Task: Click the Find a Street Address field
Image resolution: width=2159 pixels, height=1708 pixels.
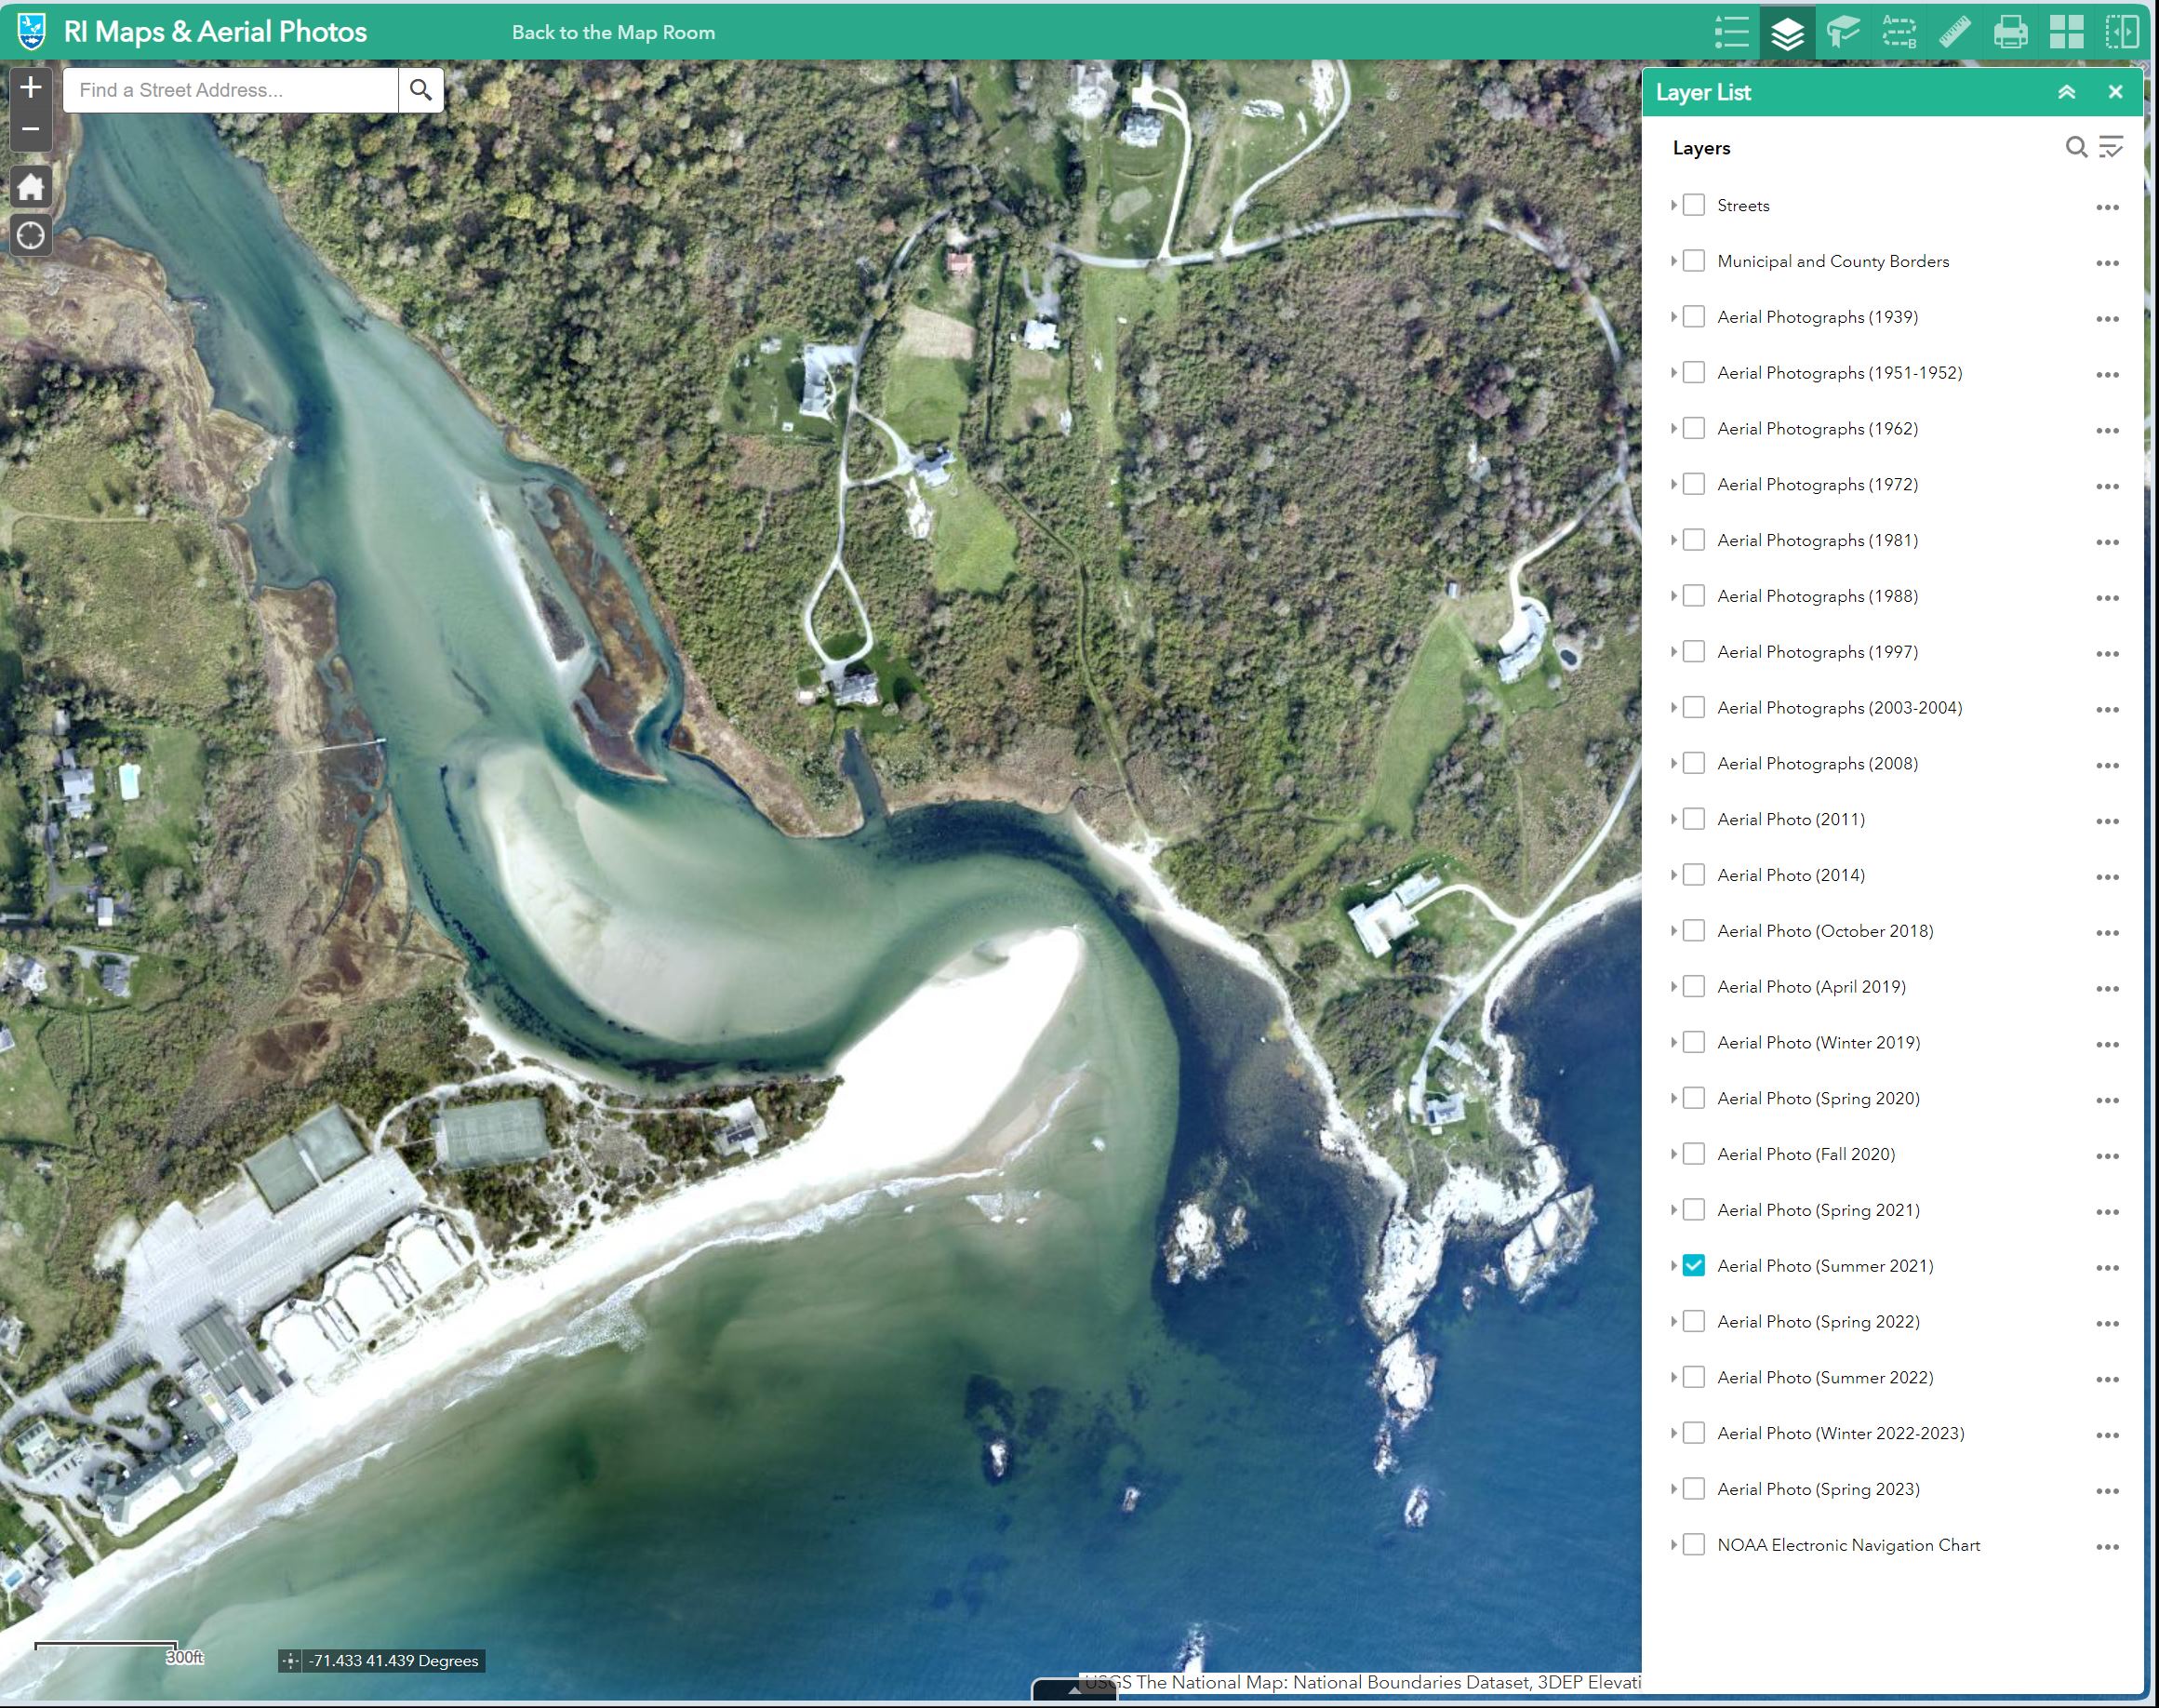Action: pos(230,90)
